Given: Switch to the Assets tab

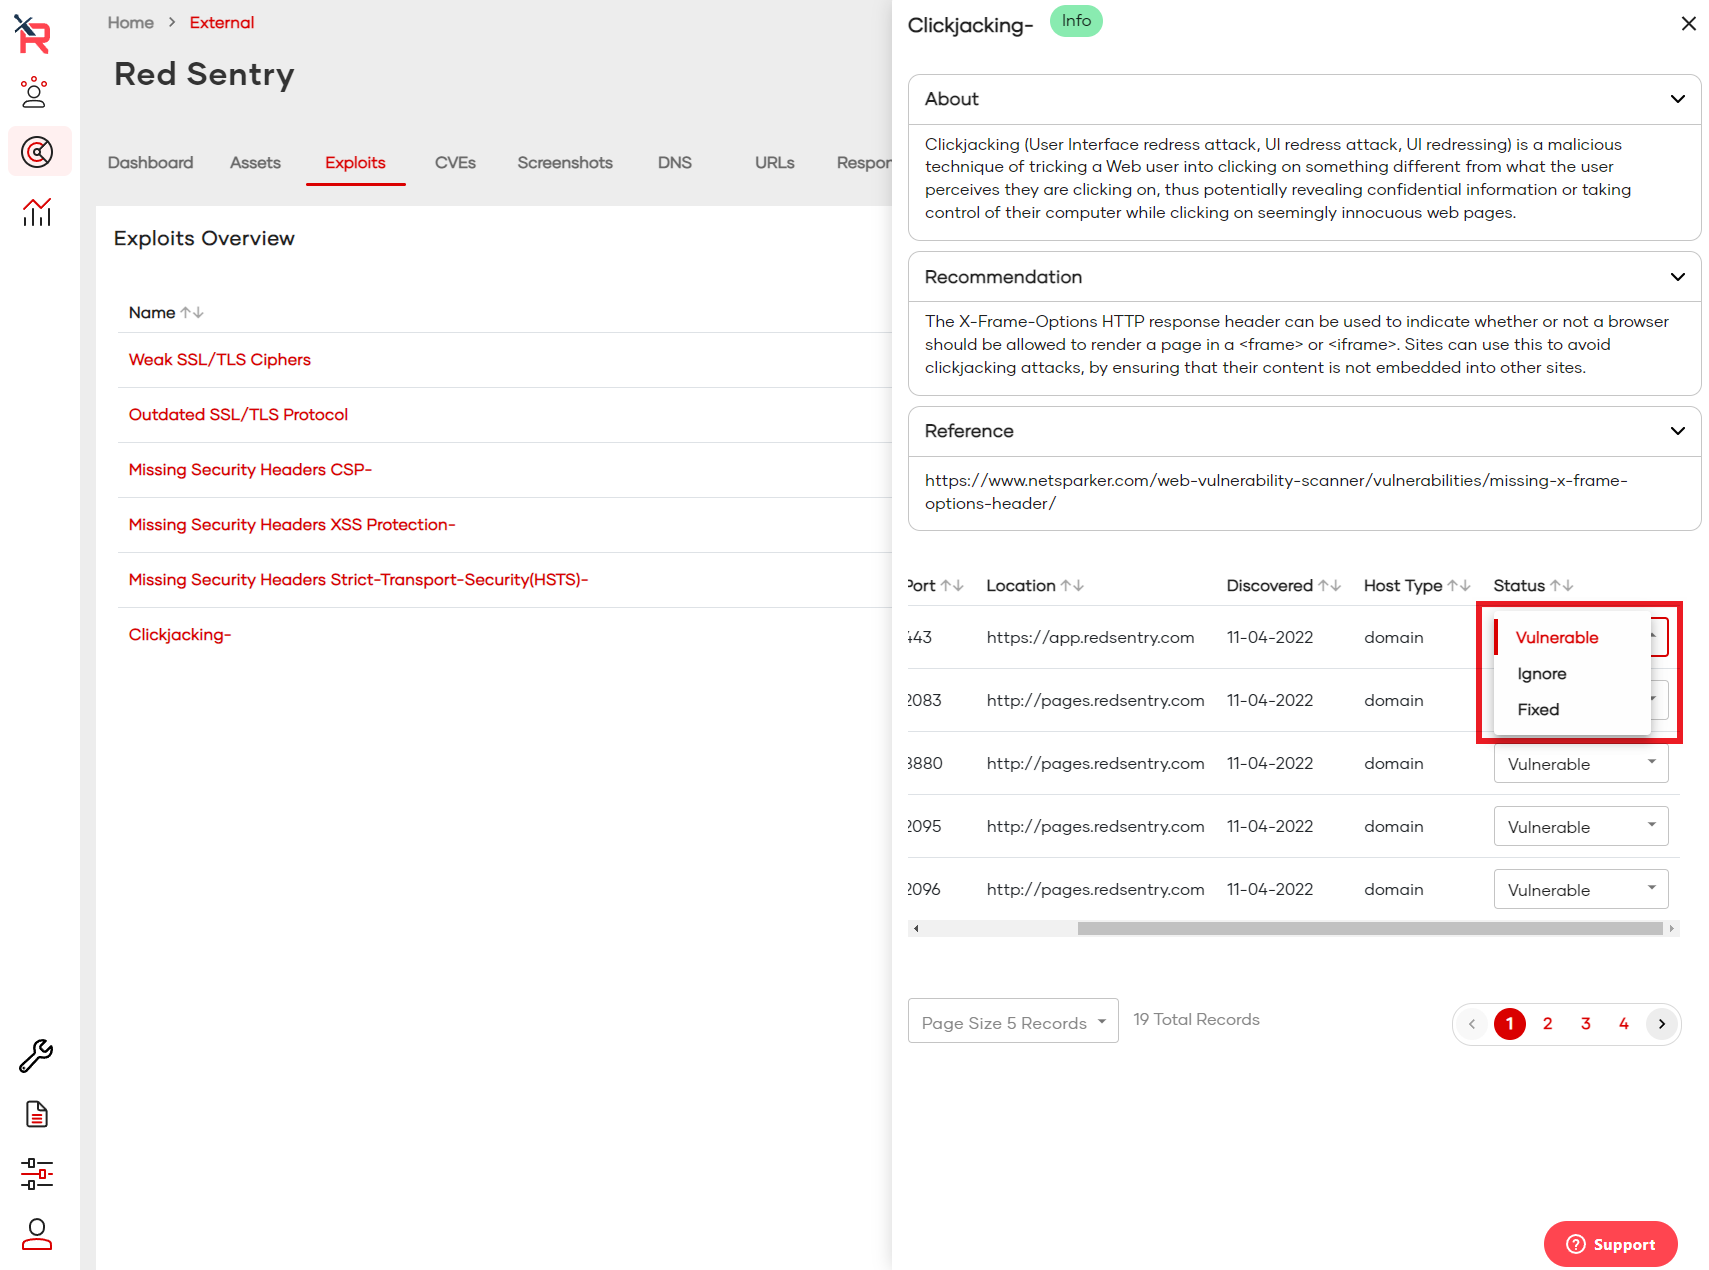Looking at the screenshot, I should click(x=255, y=163).
